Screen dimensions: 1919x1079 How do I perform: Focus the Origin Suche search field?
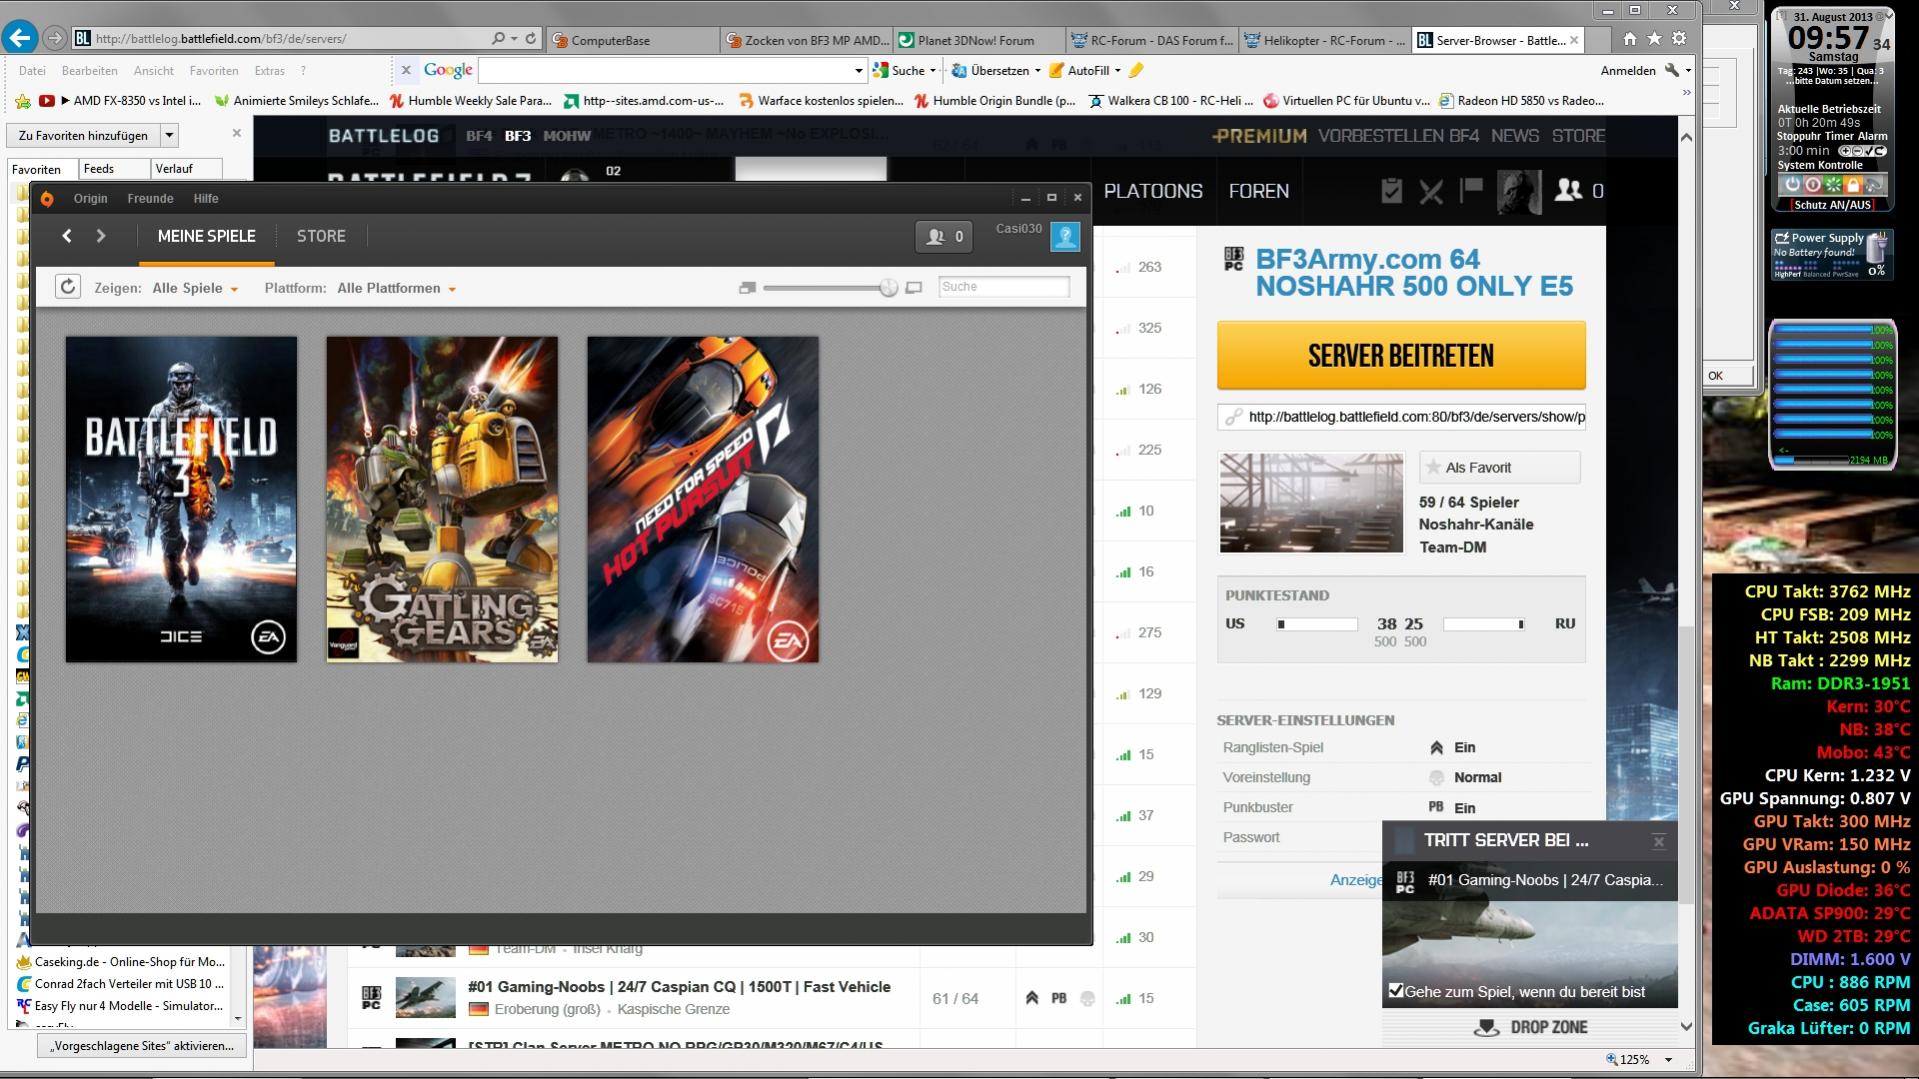click(x=1004, y=287)
